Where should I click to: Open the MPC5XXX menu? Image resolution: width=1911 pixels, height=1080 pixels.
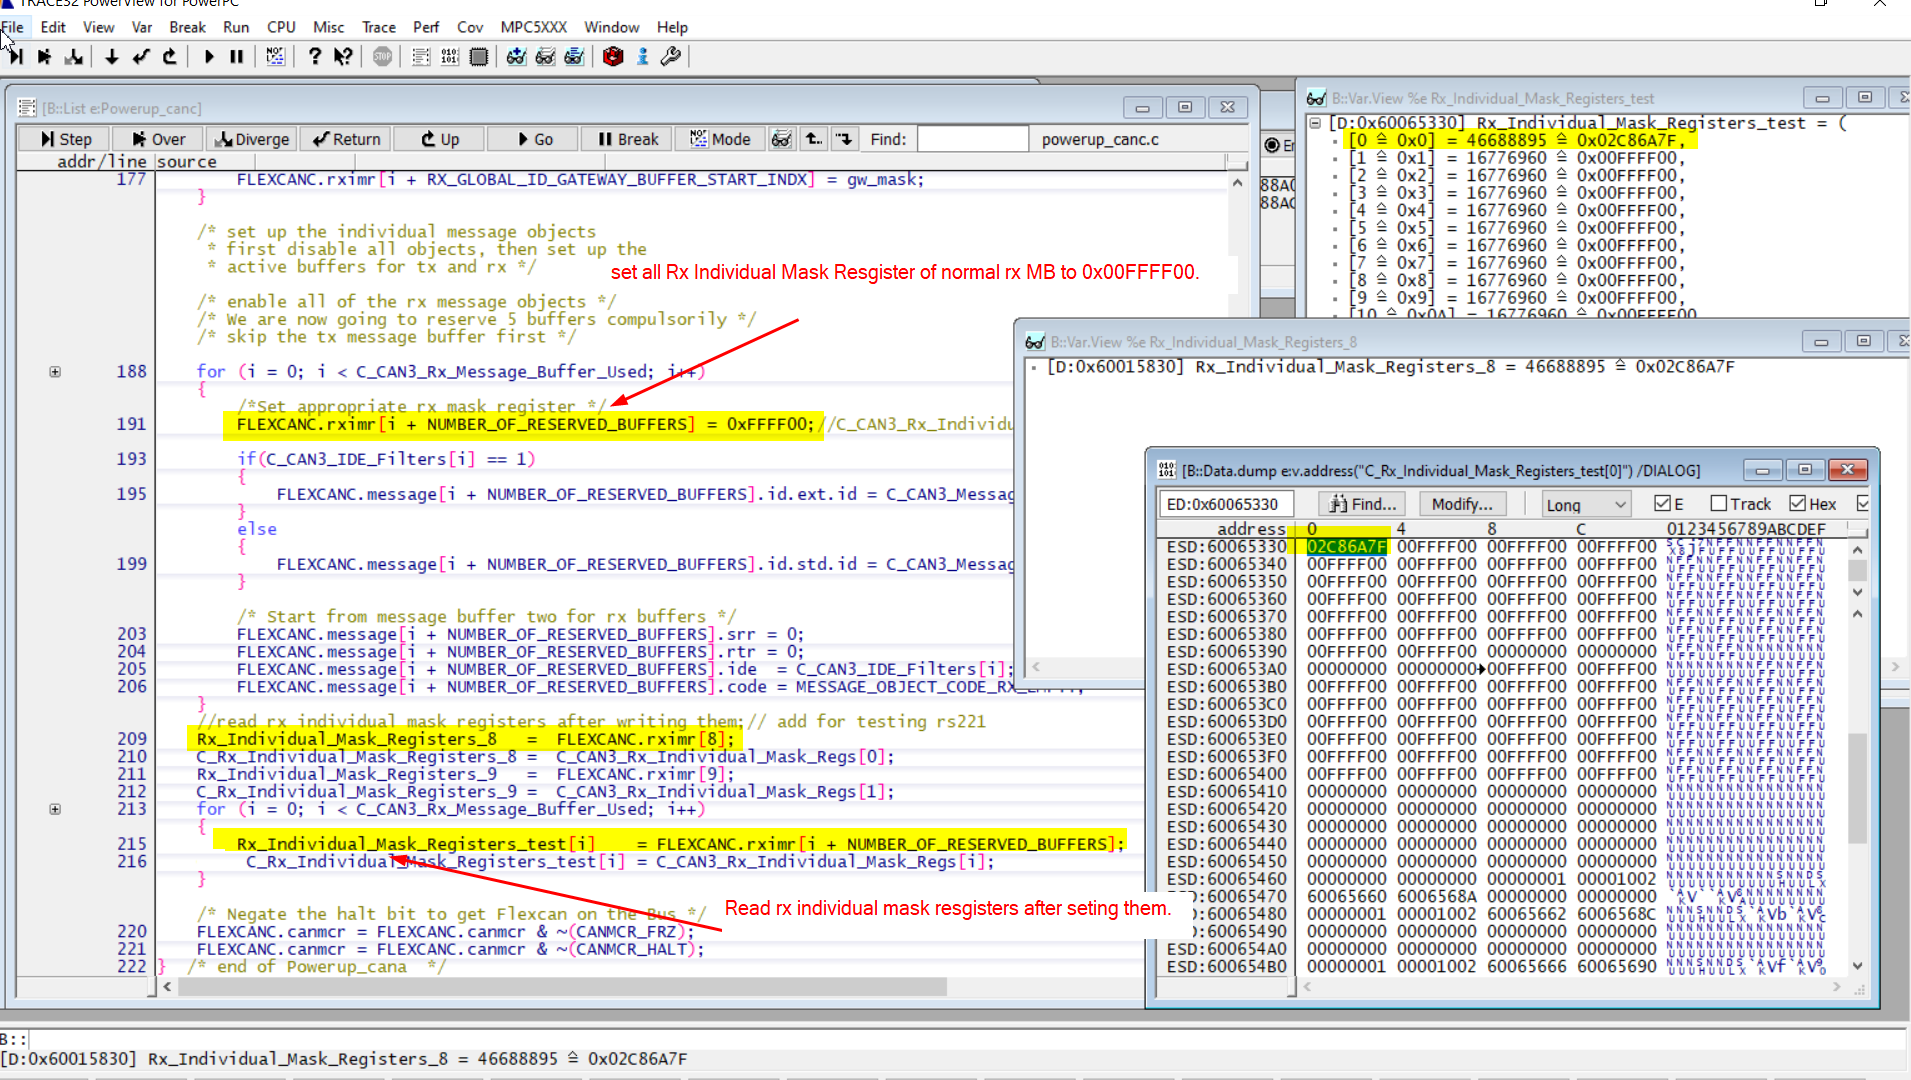pos(533,27)
